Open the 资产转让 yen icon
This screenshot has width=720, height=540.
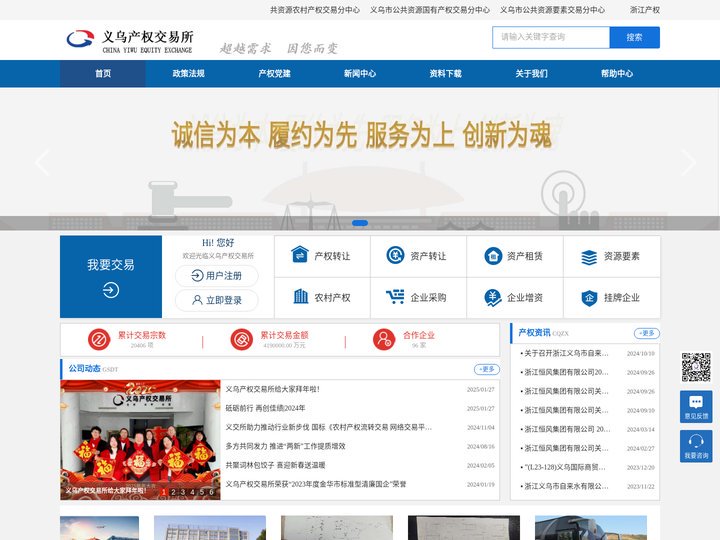395,255
